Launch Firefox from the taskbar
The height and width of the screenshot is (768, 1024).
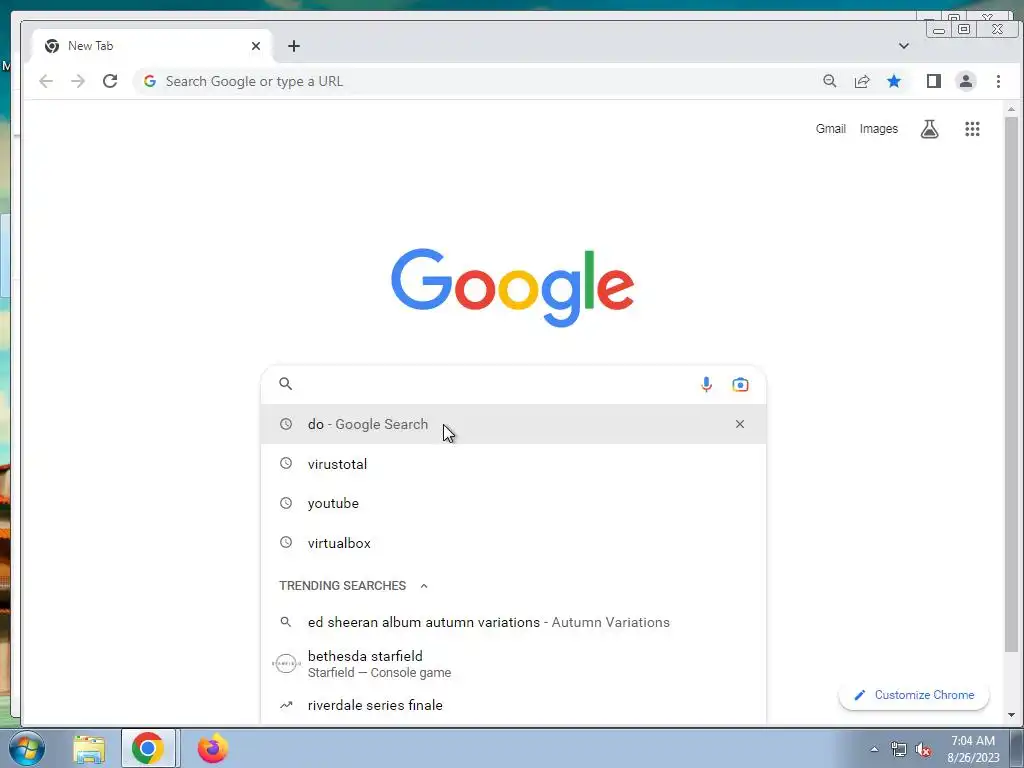pos(212,748)
